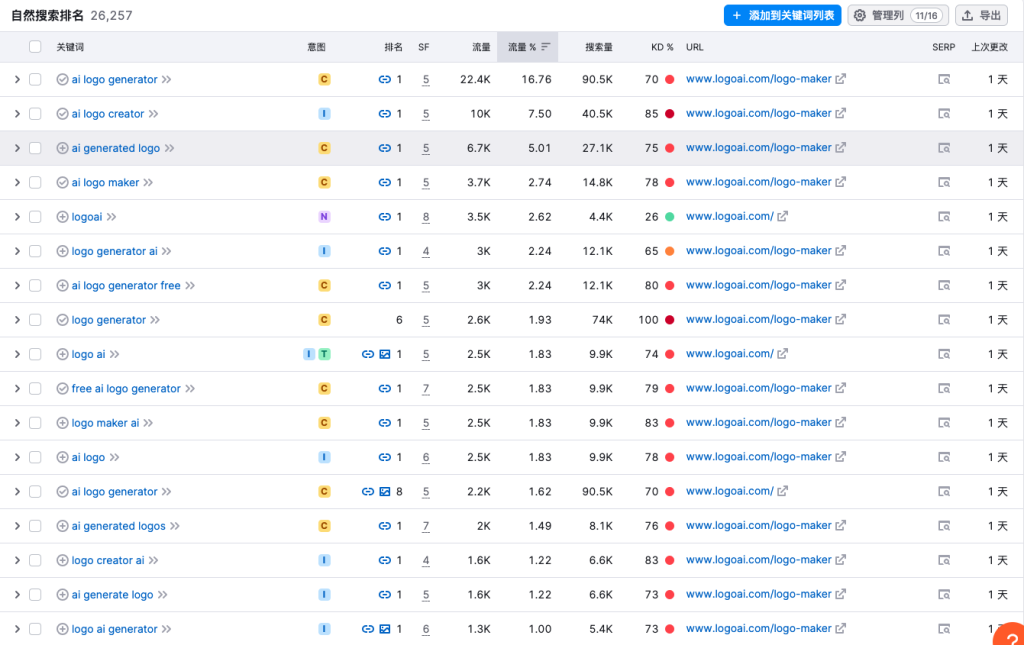The width and height of the screenshot is (1024, 645).
Task: Expand the ai generated logo row
Action: [x=18, y=148]
